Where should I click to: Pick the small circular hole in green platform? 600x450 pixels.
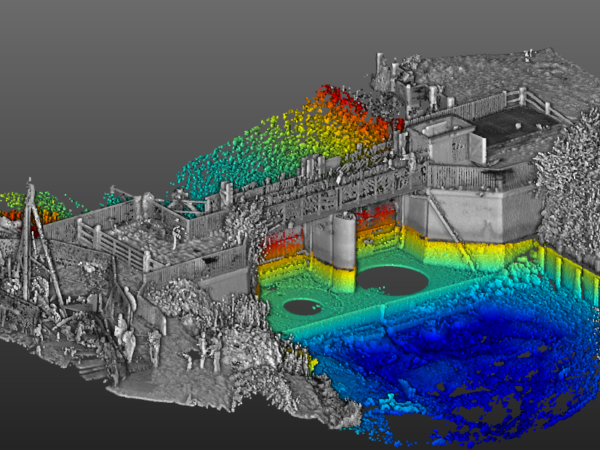[303, 308]
